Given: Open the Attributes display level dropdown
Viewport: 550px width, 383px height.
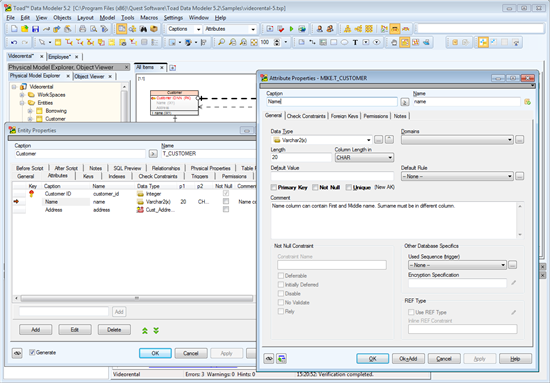Looking at the screenshot, I should 253,29.
